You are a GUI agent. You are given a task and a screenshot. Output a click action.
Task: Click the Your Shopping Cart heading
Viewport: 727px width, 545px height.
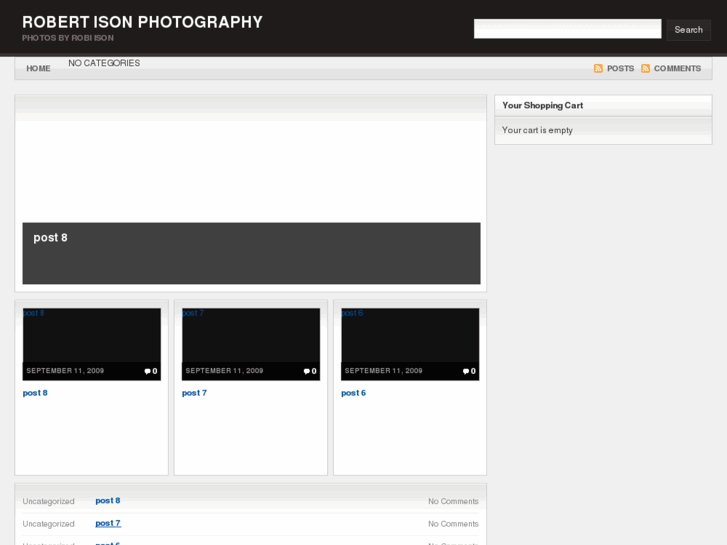pos(542,105)
